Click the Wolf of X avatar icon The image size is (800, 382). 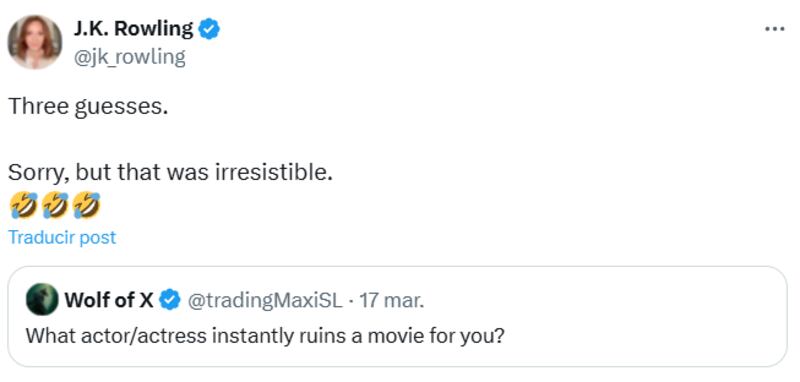[x=42, y=301]
